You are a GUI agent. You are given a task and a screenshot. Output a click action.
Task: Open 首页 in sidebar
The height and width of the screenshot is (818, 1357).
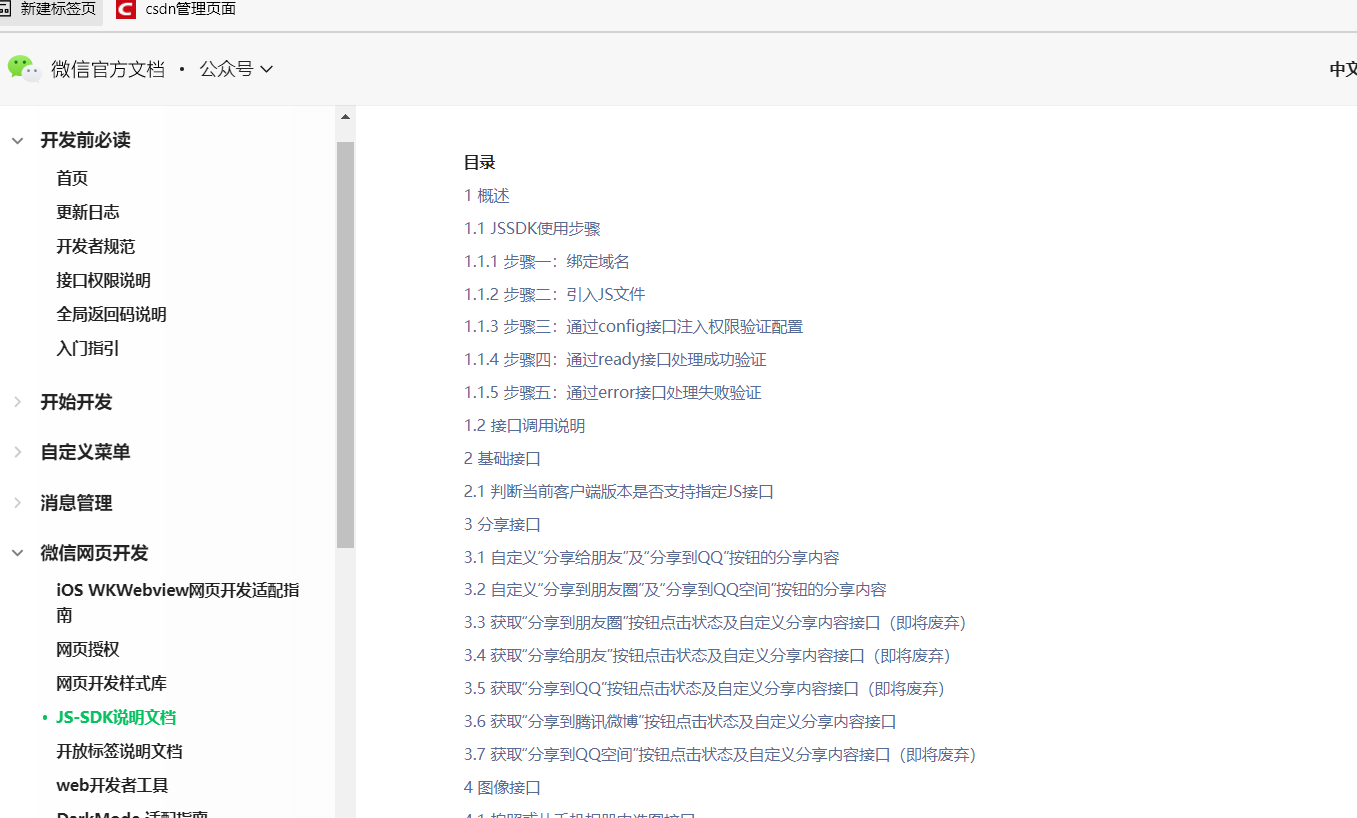point(72,178)
